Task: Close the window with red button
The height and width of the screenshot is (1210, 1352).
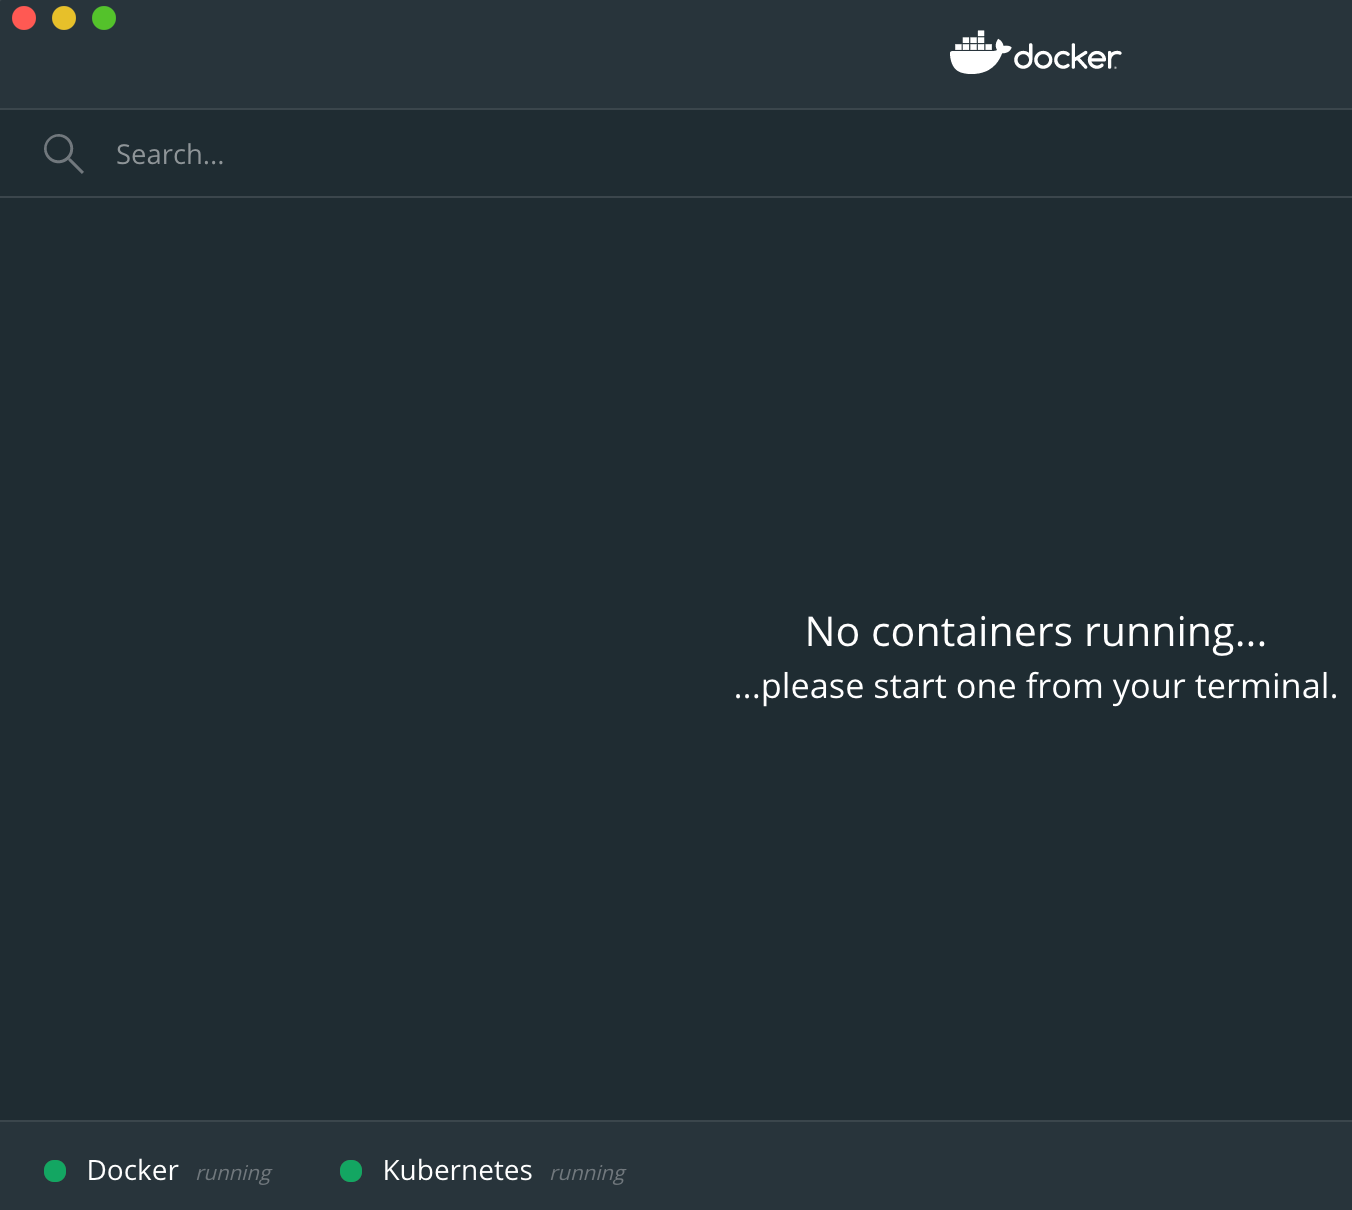Action: click(x=24, y=18)
